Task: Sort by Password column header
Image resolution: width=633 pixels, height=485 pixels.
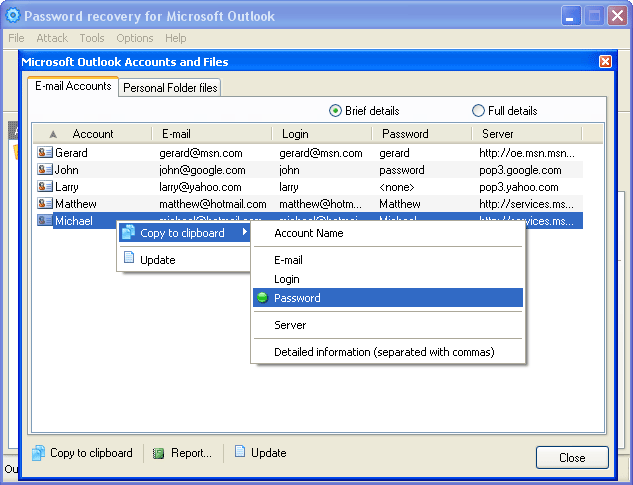Action: pyautogui.click(x=421, y=134)
